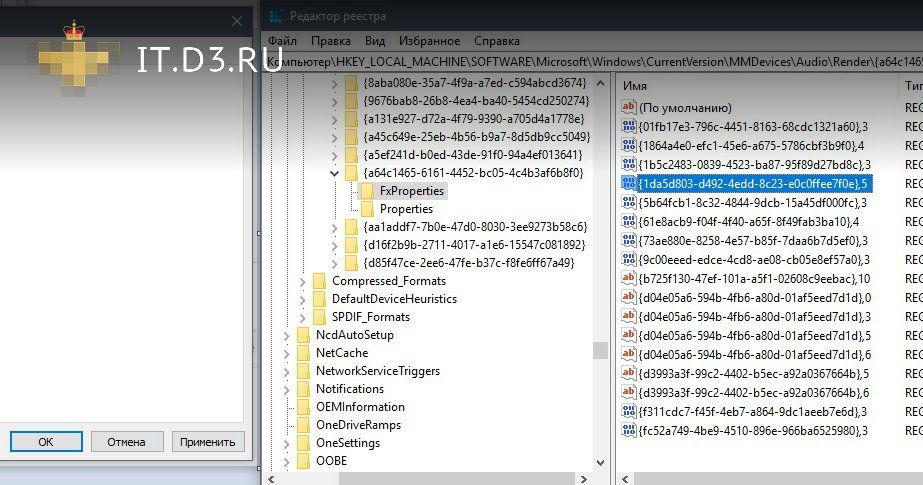Click binary icon of {01fb17e3-796c...},3 value
923x485 pixels.
629,127
